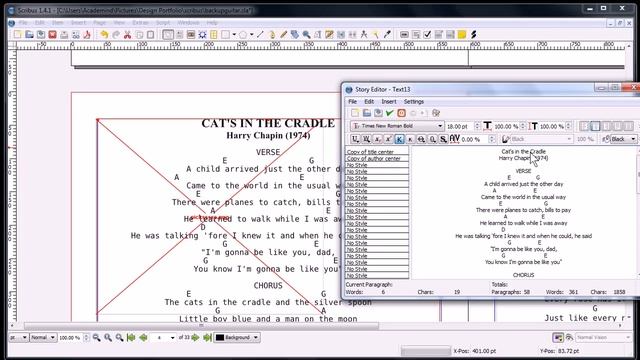This screenshot has height=360, width=640.
Task: Click the green checkmark Update and Exit icon
Action: coord(389,113)
